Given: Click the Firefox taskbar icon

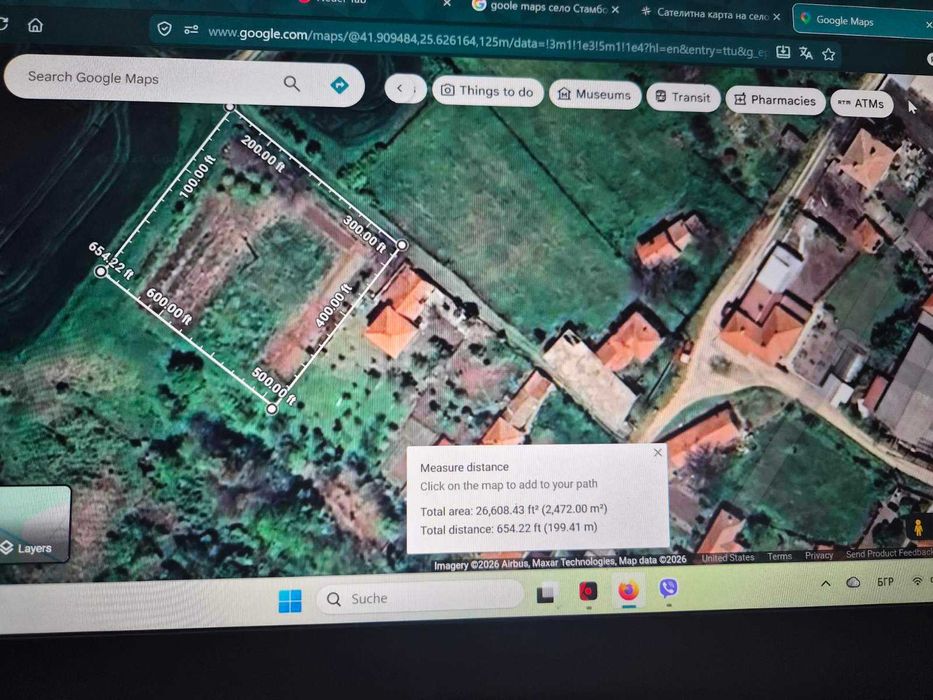Looking at the screenshot, I should (x=628, y=590).
